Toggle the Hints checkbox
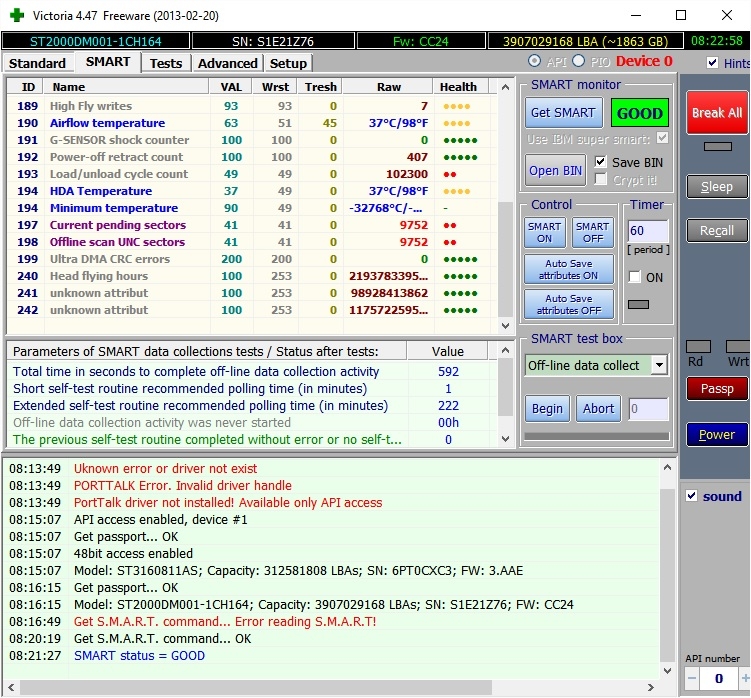This screenshot has height=698, width=751. coord(712,63)
